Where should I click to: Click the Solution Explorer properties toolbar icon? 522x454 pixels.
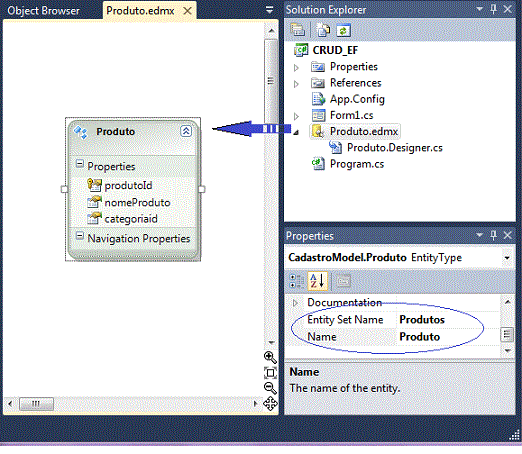(297, 30)
